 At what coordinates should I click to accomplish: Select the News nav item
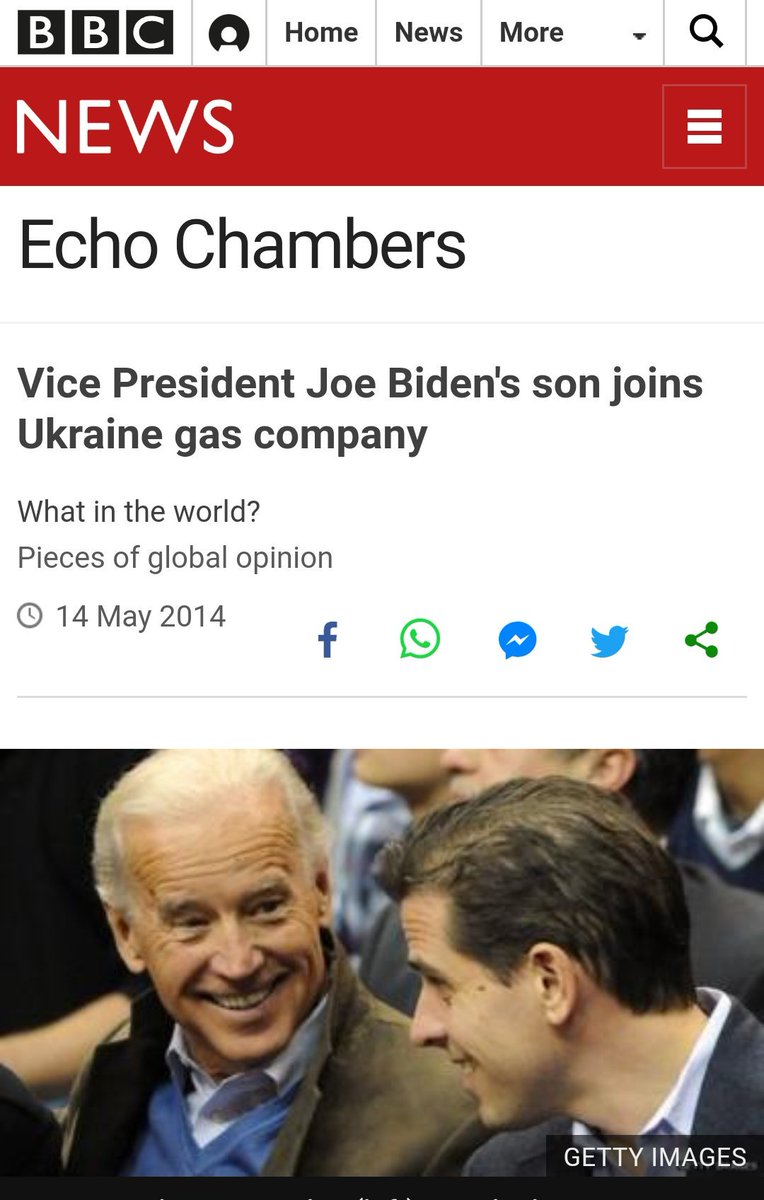(x=428, y=33)
